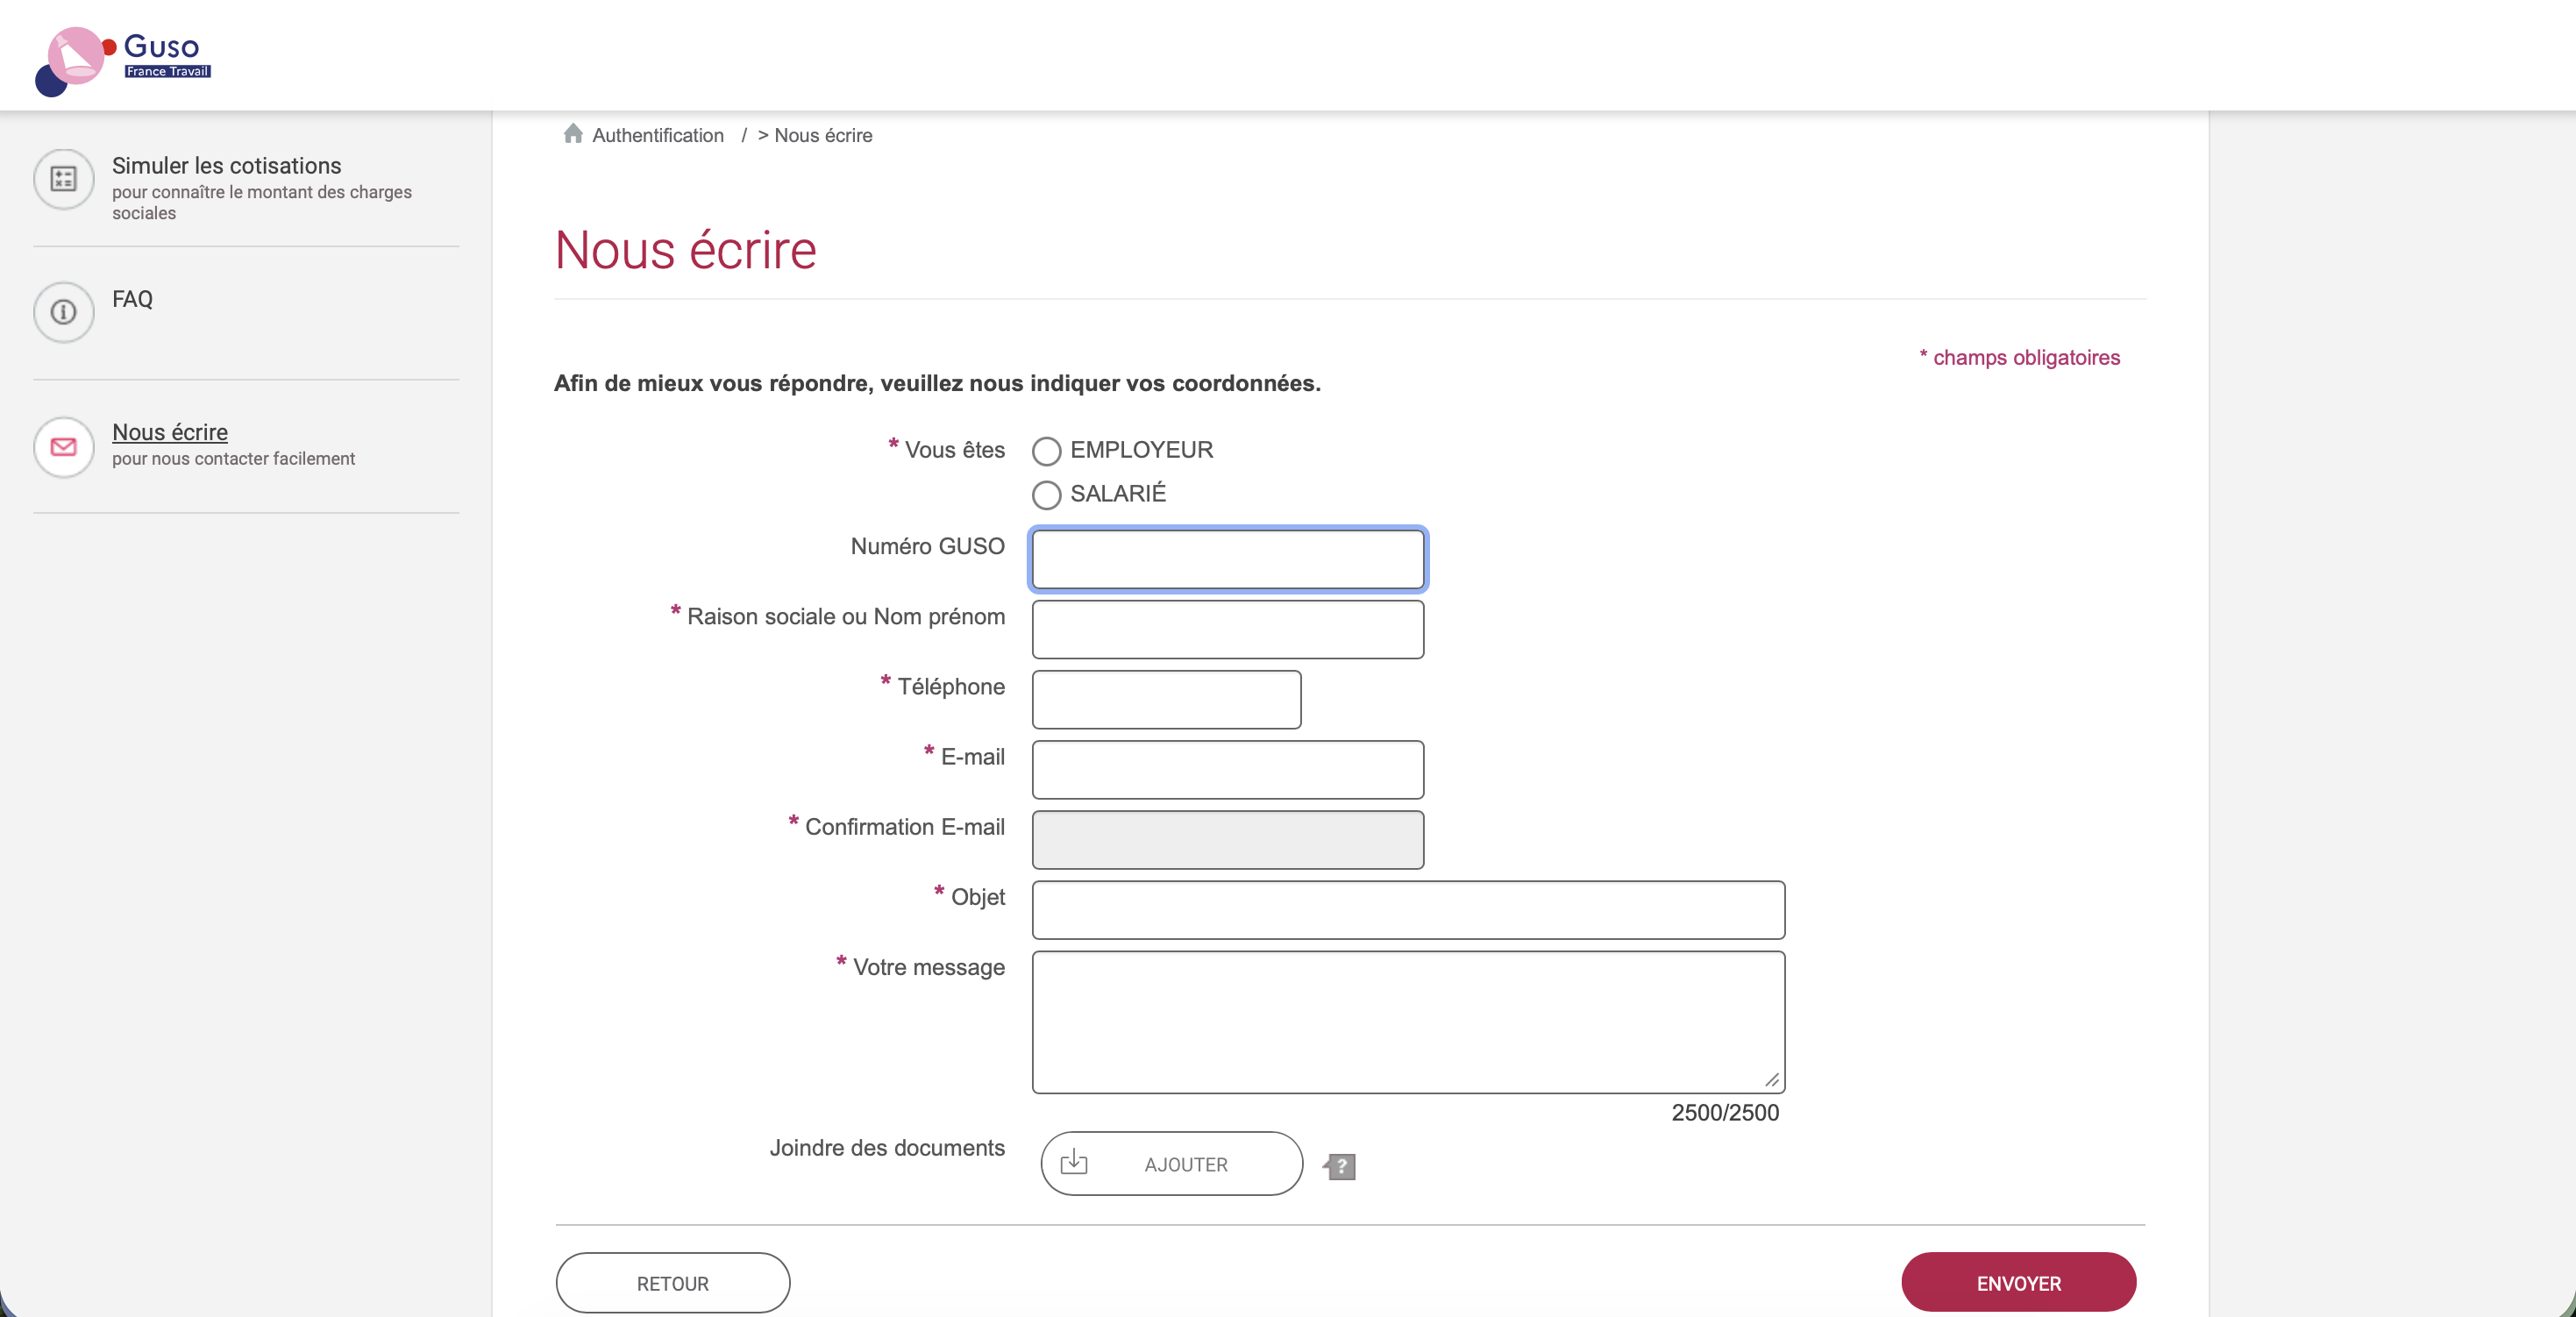This screenshot has width=2576, height=1317.
Task: Click 'pour connaître le montant des charges' text
Action: pos(262,192)
